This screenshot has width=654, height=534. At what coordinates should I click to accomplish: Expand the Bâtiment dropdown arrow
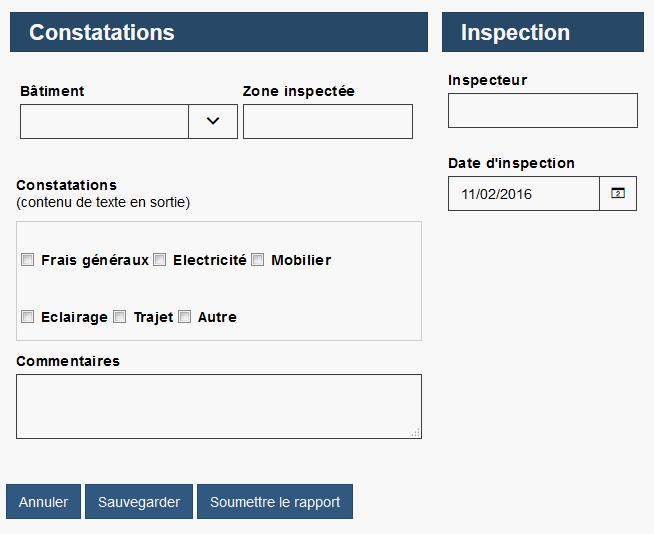(212, 121)
